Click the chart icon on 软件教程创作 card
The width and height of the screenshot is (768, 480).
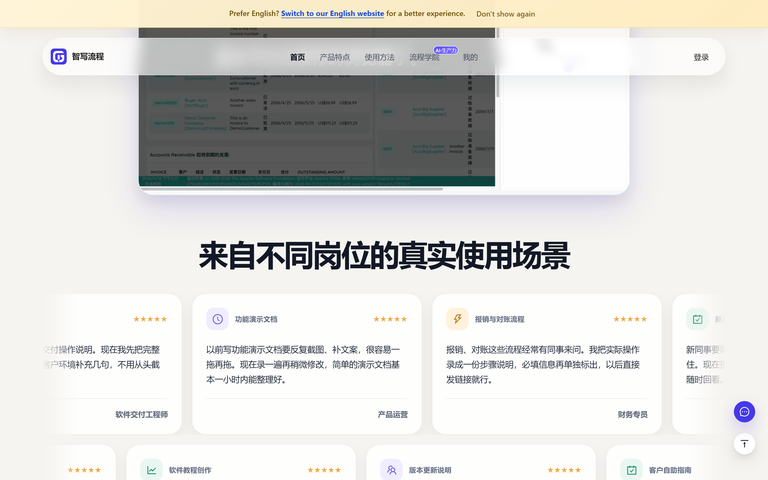(x=151, y=470)
